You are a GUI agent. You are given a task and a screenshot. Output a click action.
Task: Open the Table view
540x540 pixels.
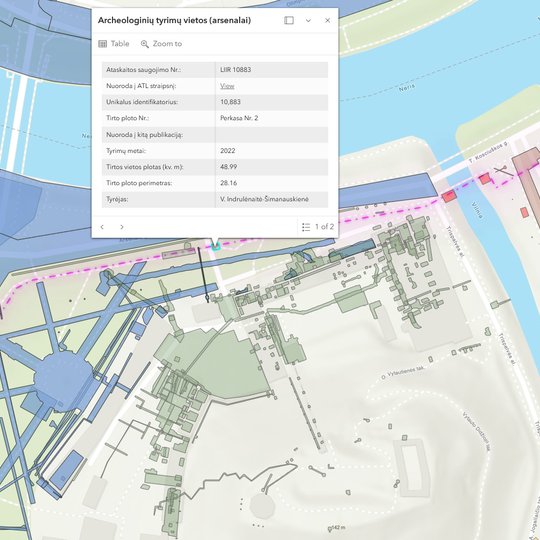coord(114,44)
